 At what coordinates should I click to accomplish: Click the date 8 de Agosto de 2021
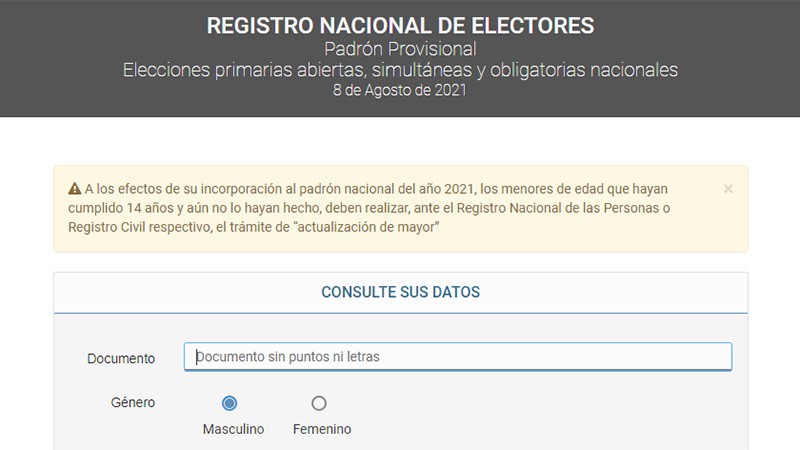click(x=400, y=90)
